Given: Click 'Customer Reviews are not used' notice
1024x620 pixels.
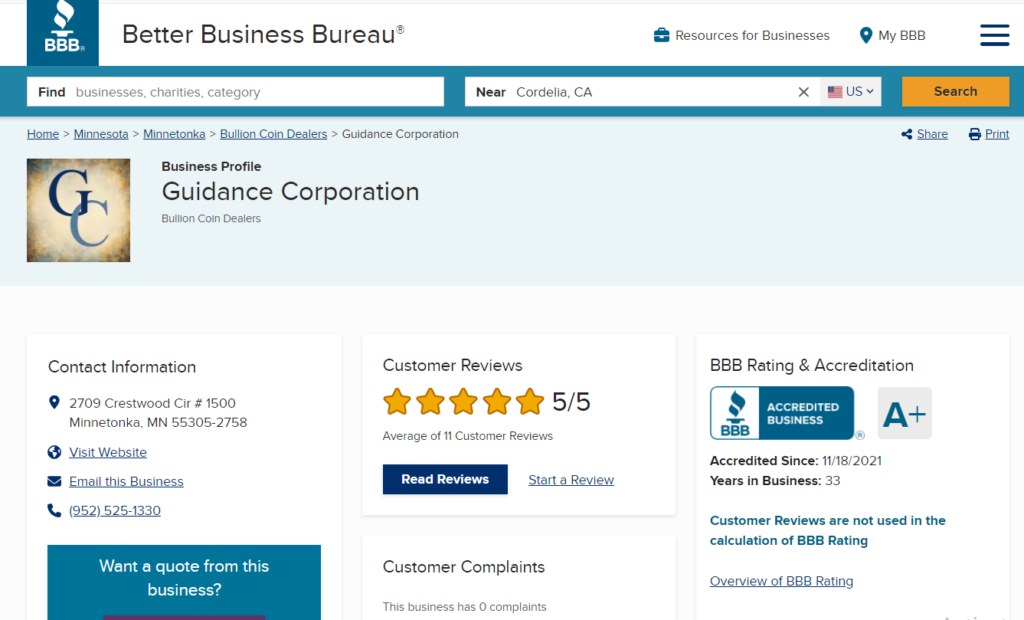Looking at the screenshot, I should pyautogui.click(x=827, y=530).
